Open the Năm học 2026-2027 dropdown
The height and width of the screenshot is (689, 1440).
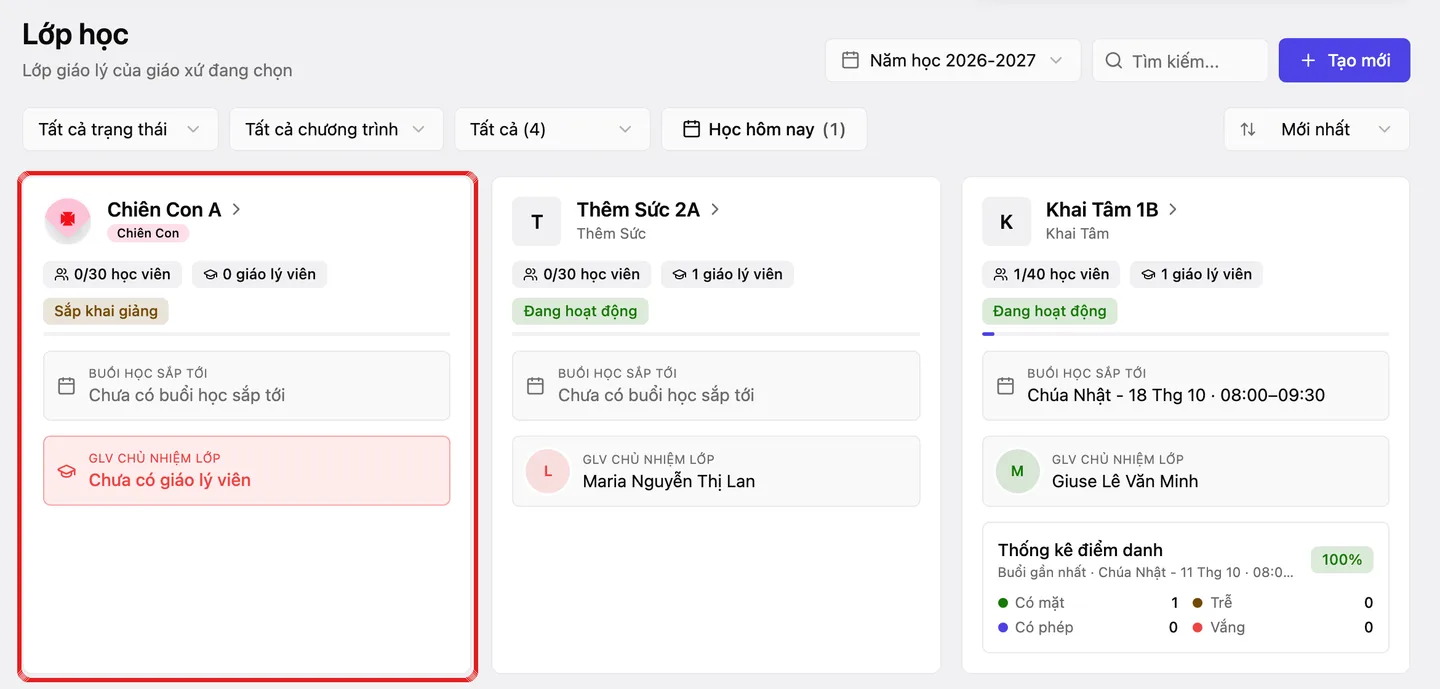tap(953, 60)
